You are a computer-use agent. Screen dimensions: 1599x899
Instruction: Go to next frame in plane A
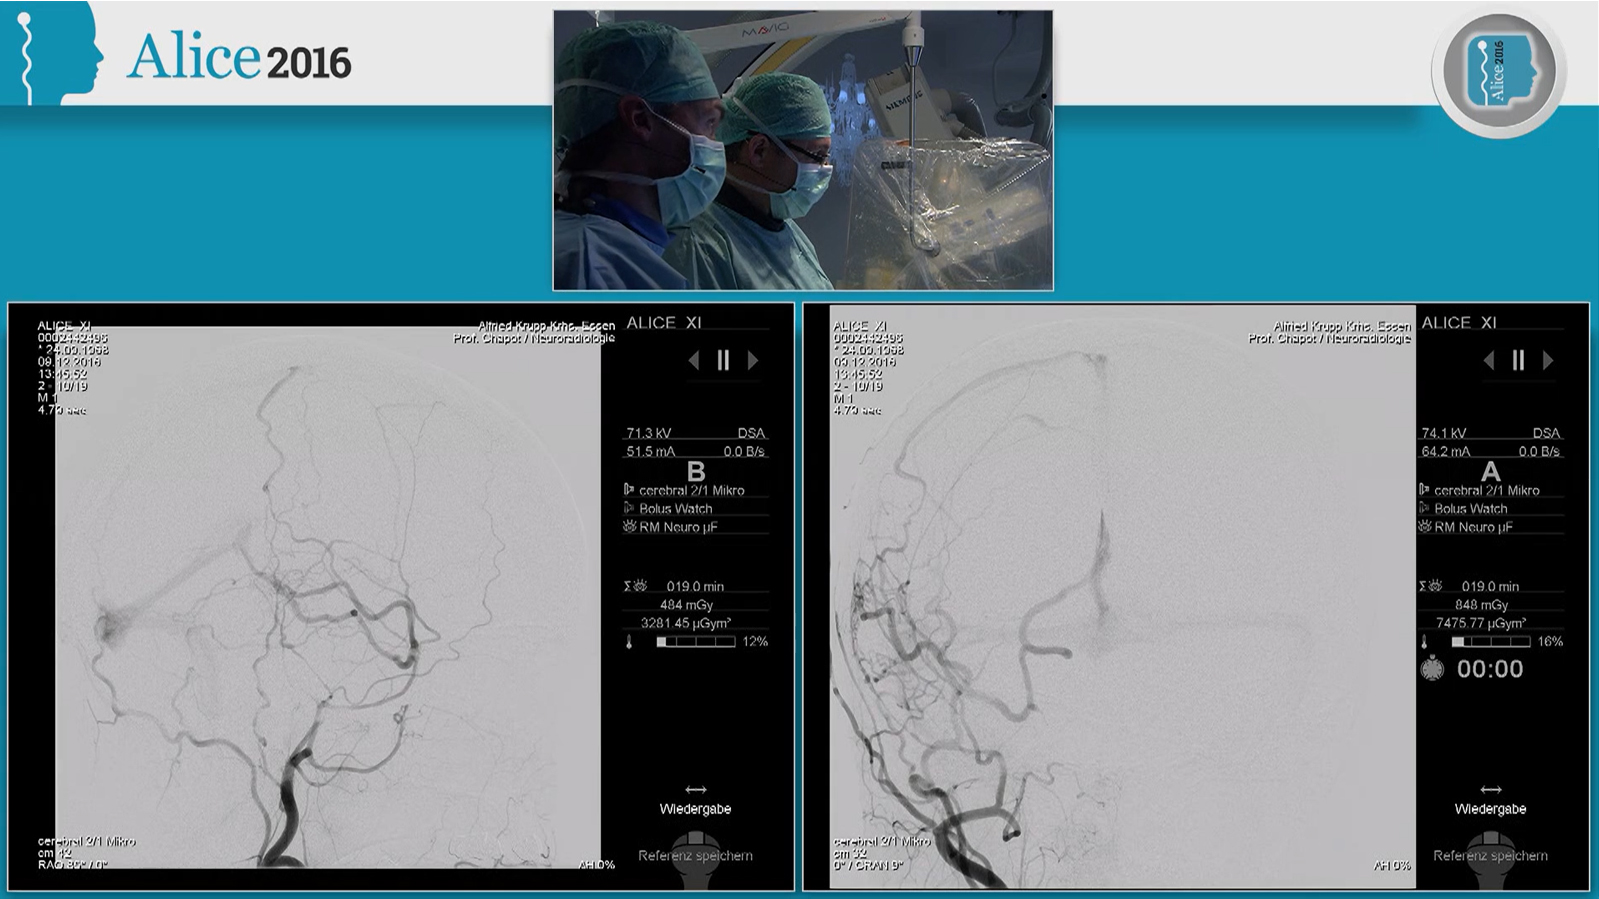(1548, 361)
